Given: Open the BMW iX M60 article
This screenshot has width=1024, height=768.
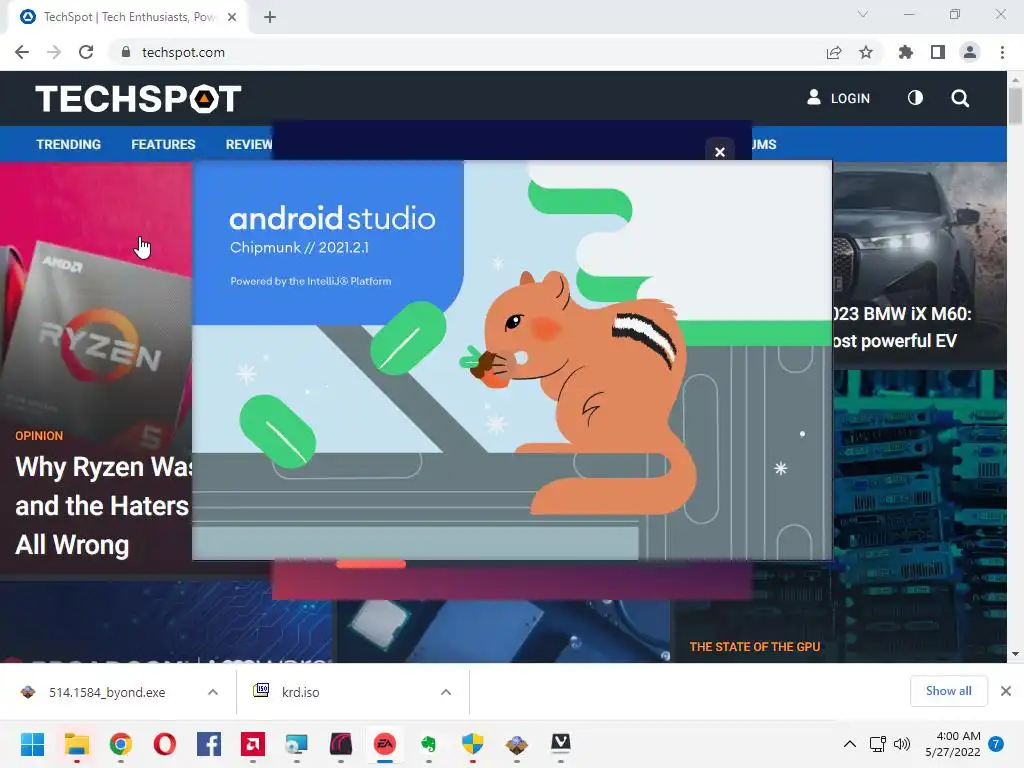Looking at the screenshot, I should pyautogui.click(x=902, y=327).
